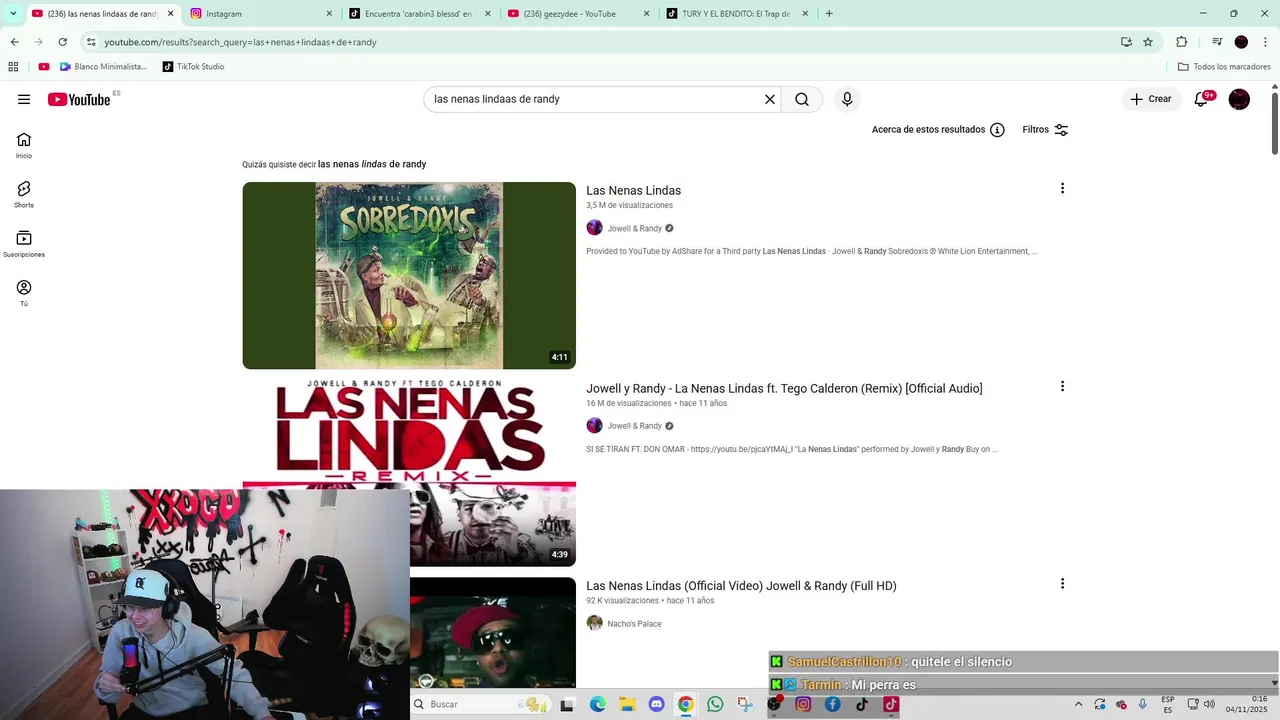This screenshot has height=720, width=1280.
Task: Bookmark this page with the star icon
Action: click(1148, 42)
